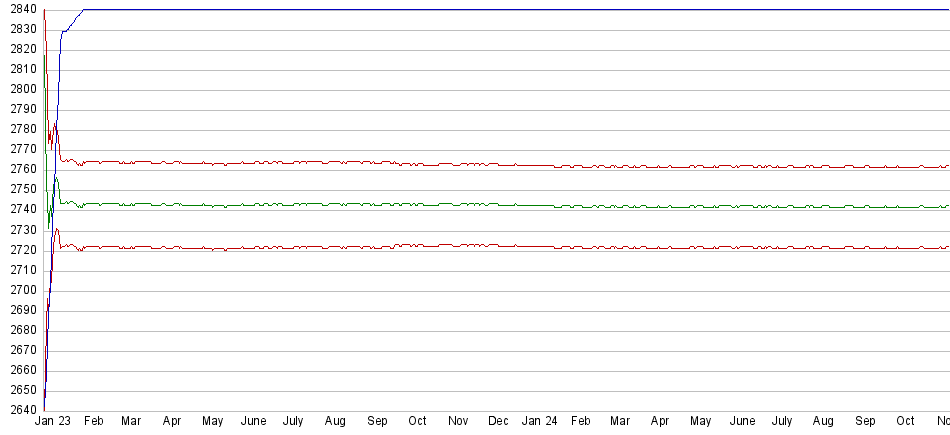This screenshot has width=950, height=435.
Task: Click the Jan 24 label on the time axis
Action: pos(540,422)
